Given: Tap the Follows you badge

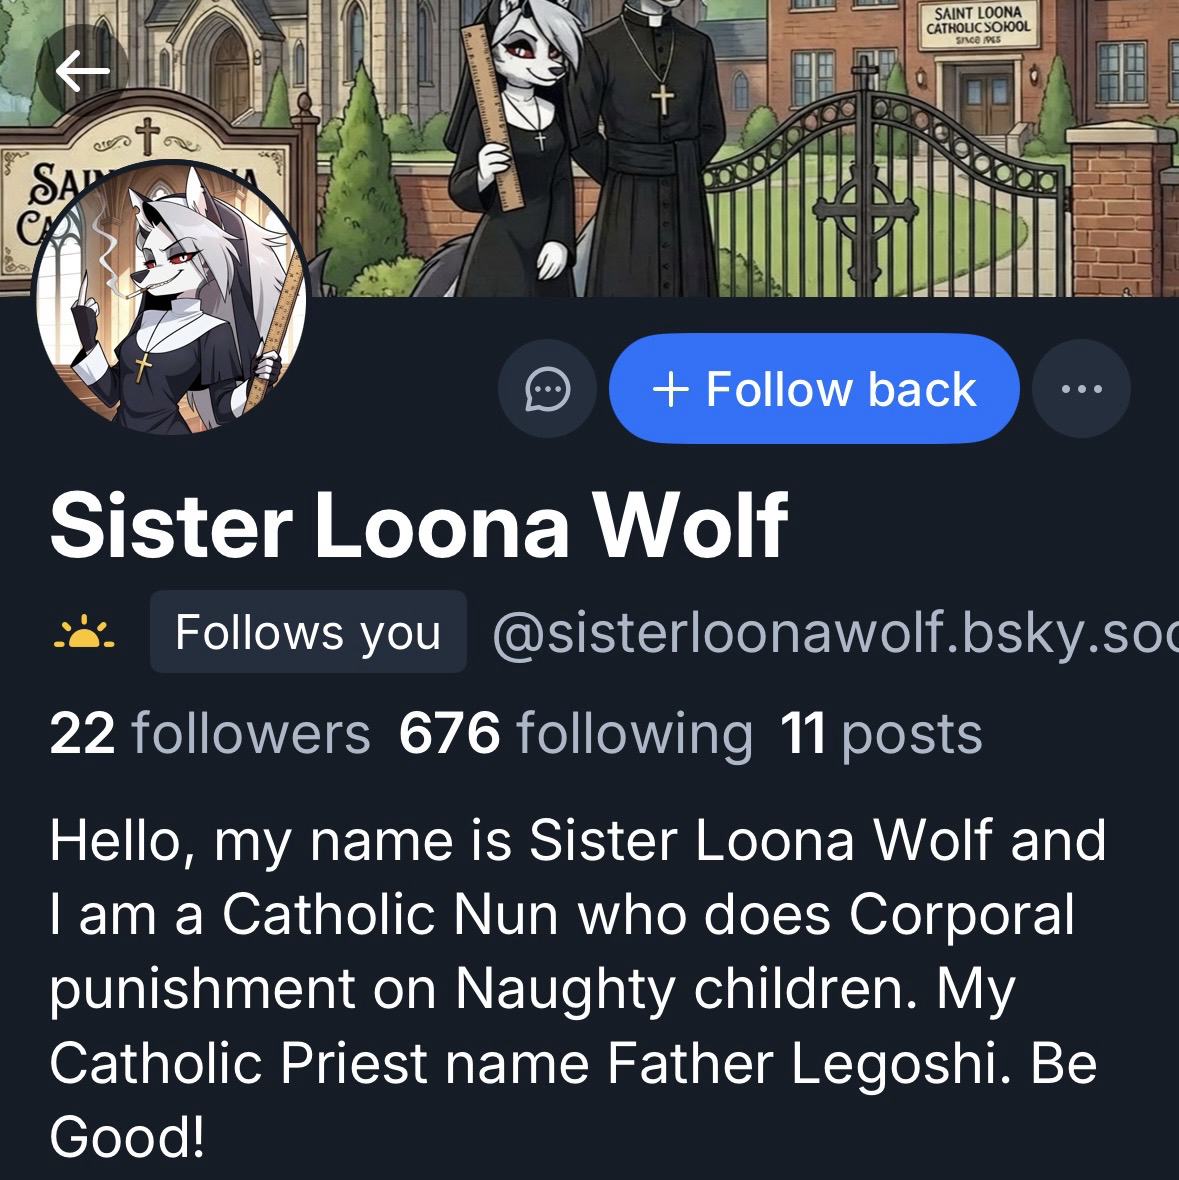Looking at the screenshot, I should (308, 632).
